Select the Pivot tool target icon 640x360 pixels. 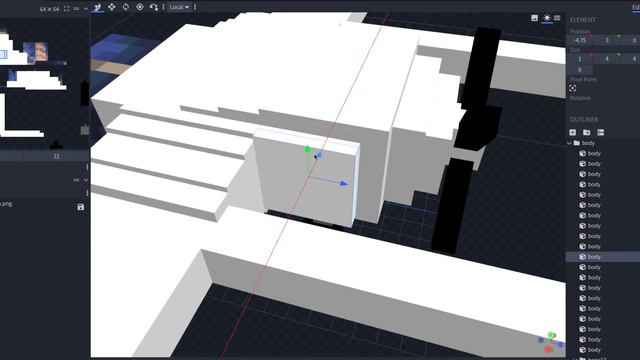tap(140, 7)
